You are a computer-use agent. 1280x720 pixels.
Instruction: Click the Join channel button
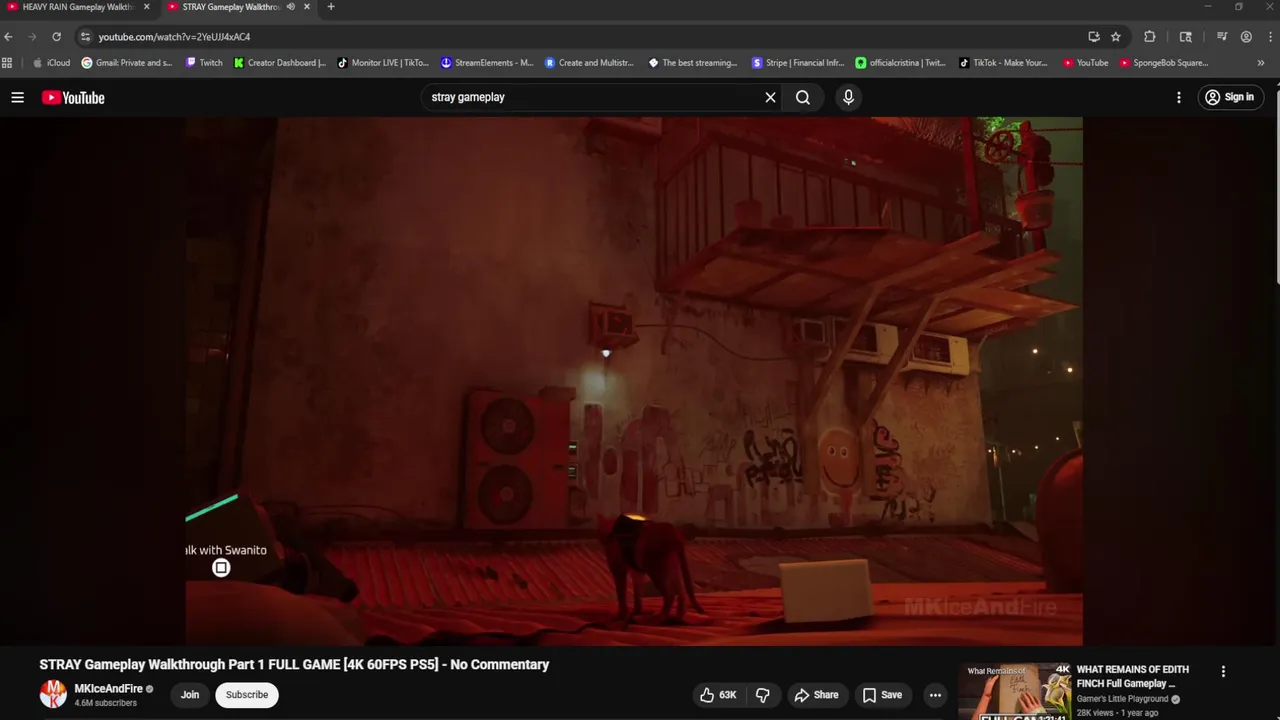pyautogui.click(x=190, y=695)
